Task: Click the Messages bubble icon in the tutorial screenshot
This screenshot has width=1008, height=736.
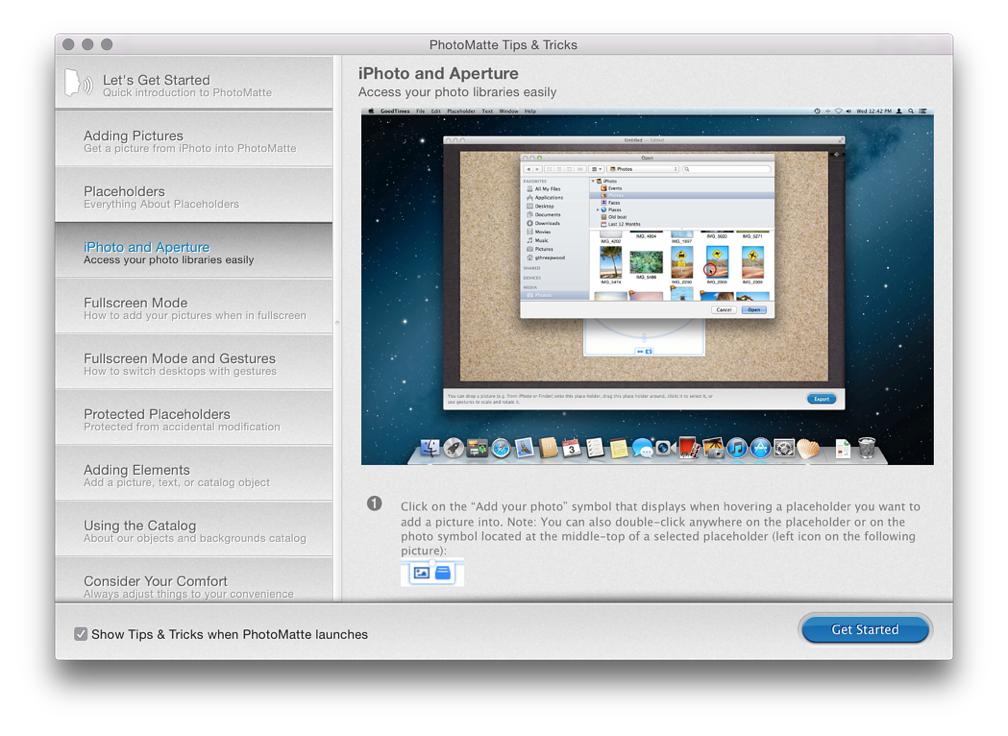Action: tap(642, 447)
